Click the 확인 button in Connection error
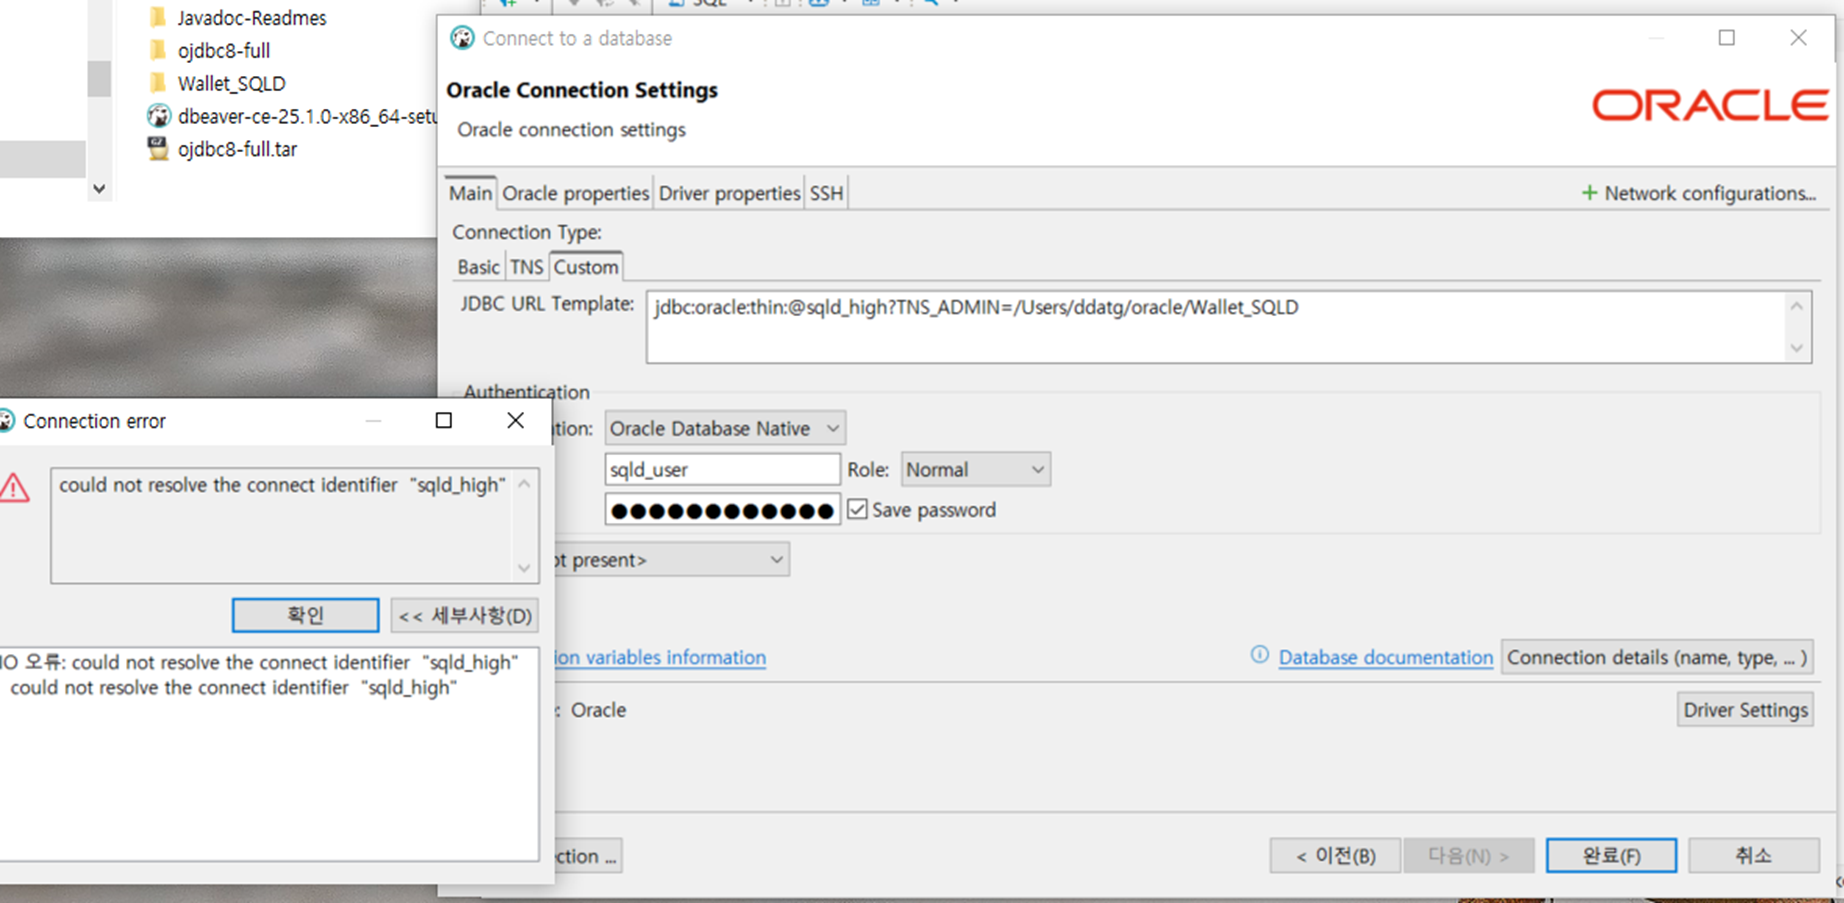Image resolution: width=1844 pixels, height=903 pixels. click(x=305, y=615)
